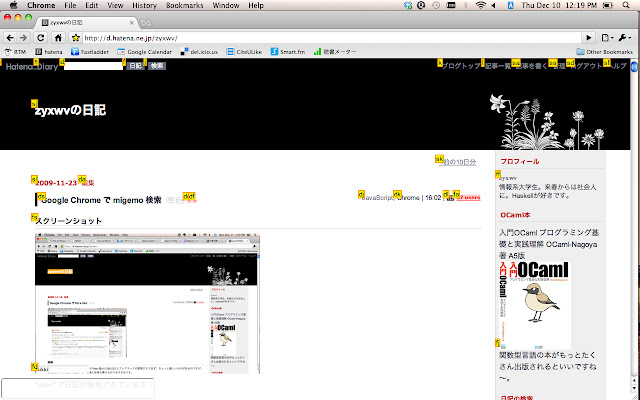Go forward with the browser forward arrow
Viewport: 640px width, 400px height.
(24, 38)
